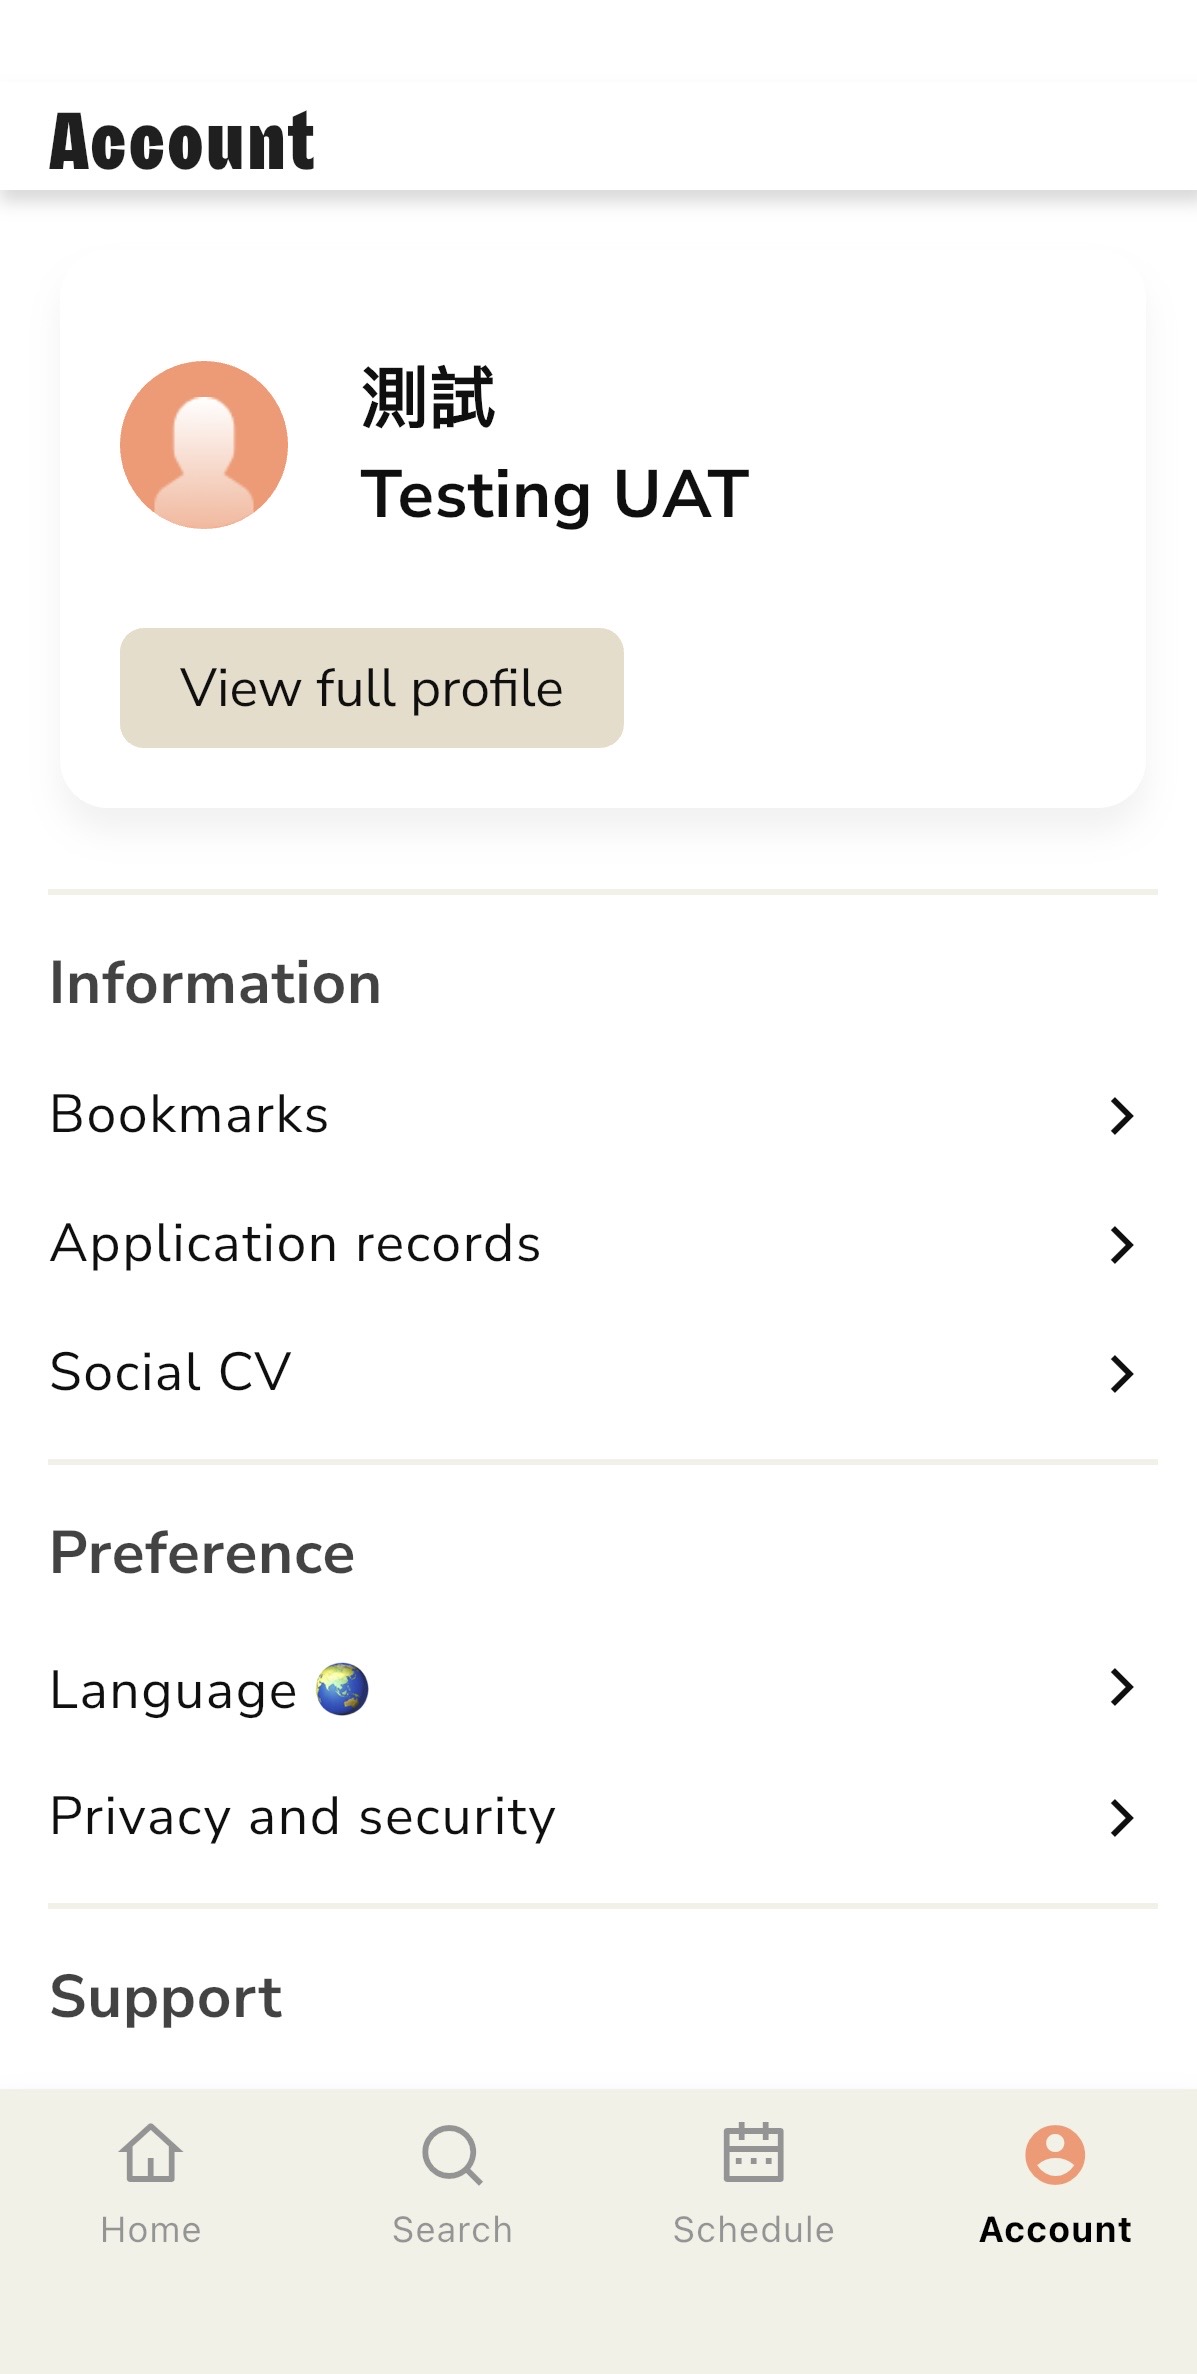
Task: Expand the Bookmarks chevron arrow
Action: (1122, 1115)
